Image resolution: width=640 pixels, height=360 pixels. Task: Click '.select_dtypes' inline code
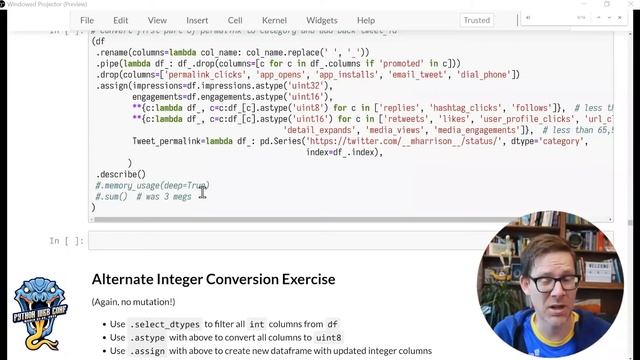[165, 324]
